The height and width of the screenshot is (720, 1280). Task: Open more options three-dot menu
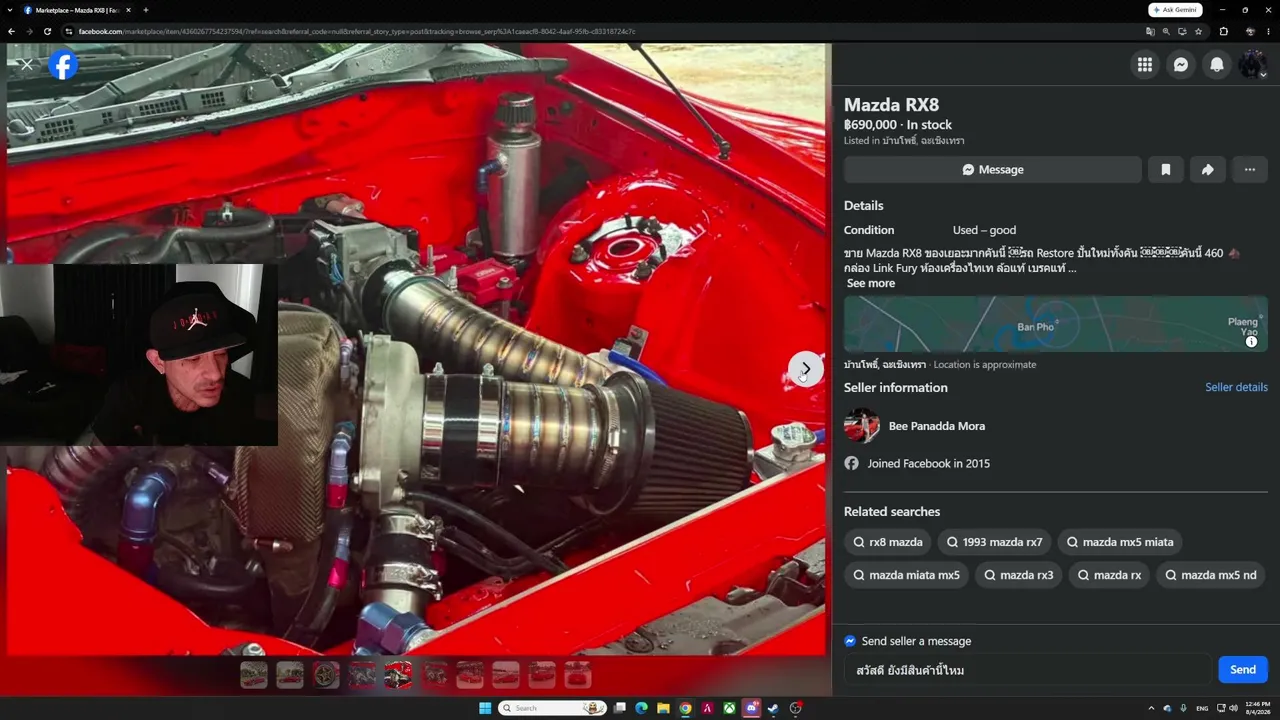tap(1249, 170)
